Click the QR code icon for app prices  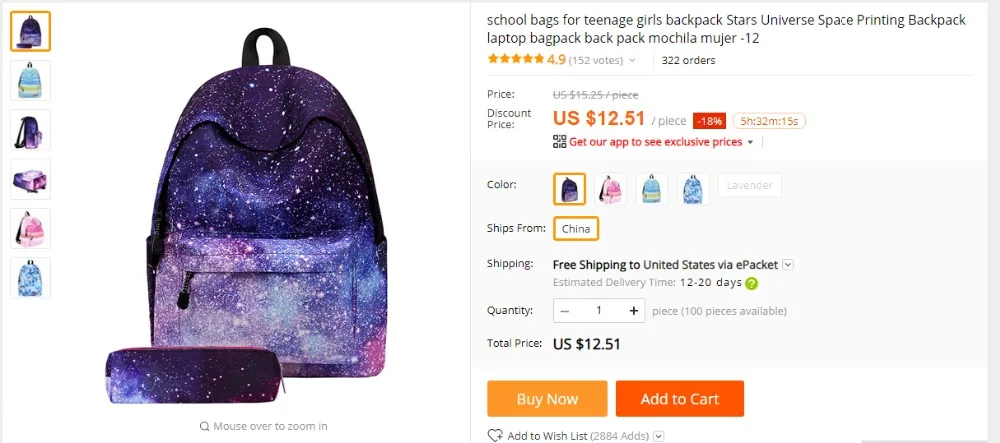(x=559, y=142)
